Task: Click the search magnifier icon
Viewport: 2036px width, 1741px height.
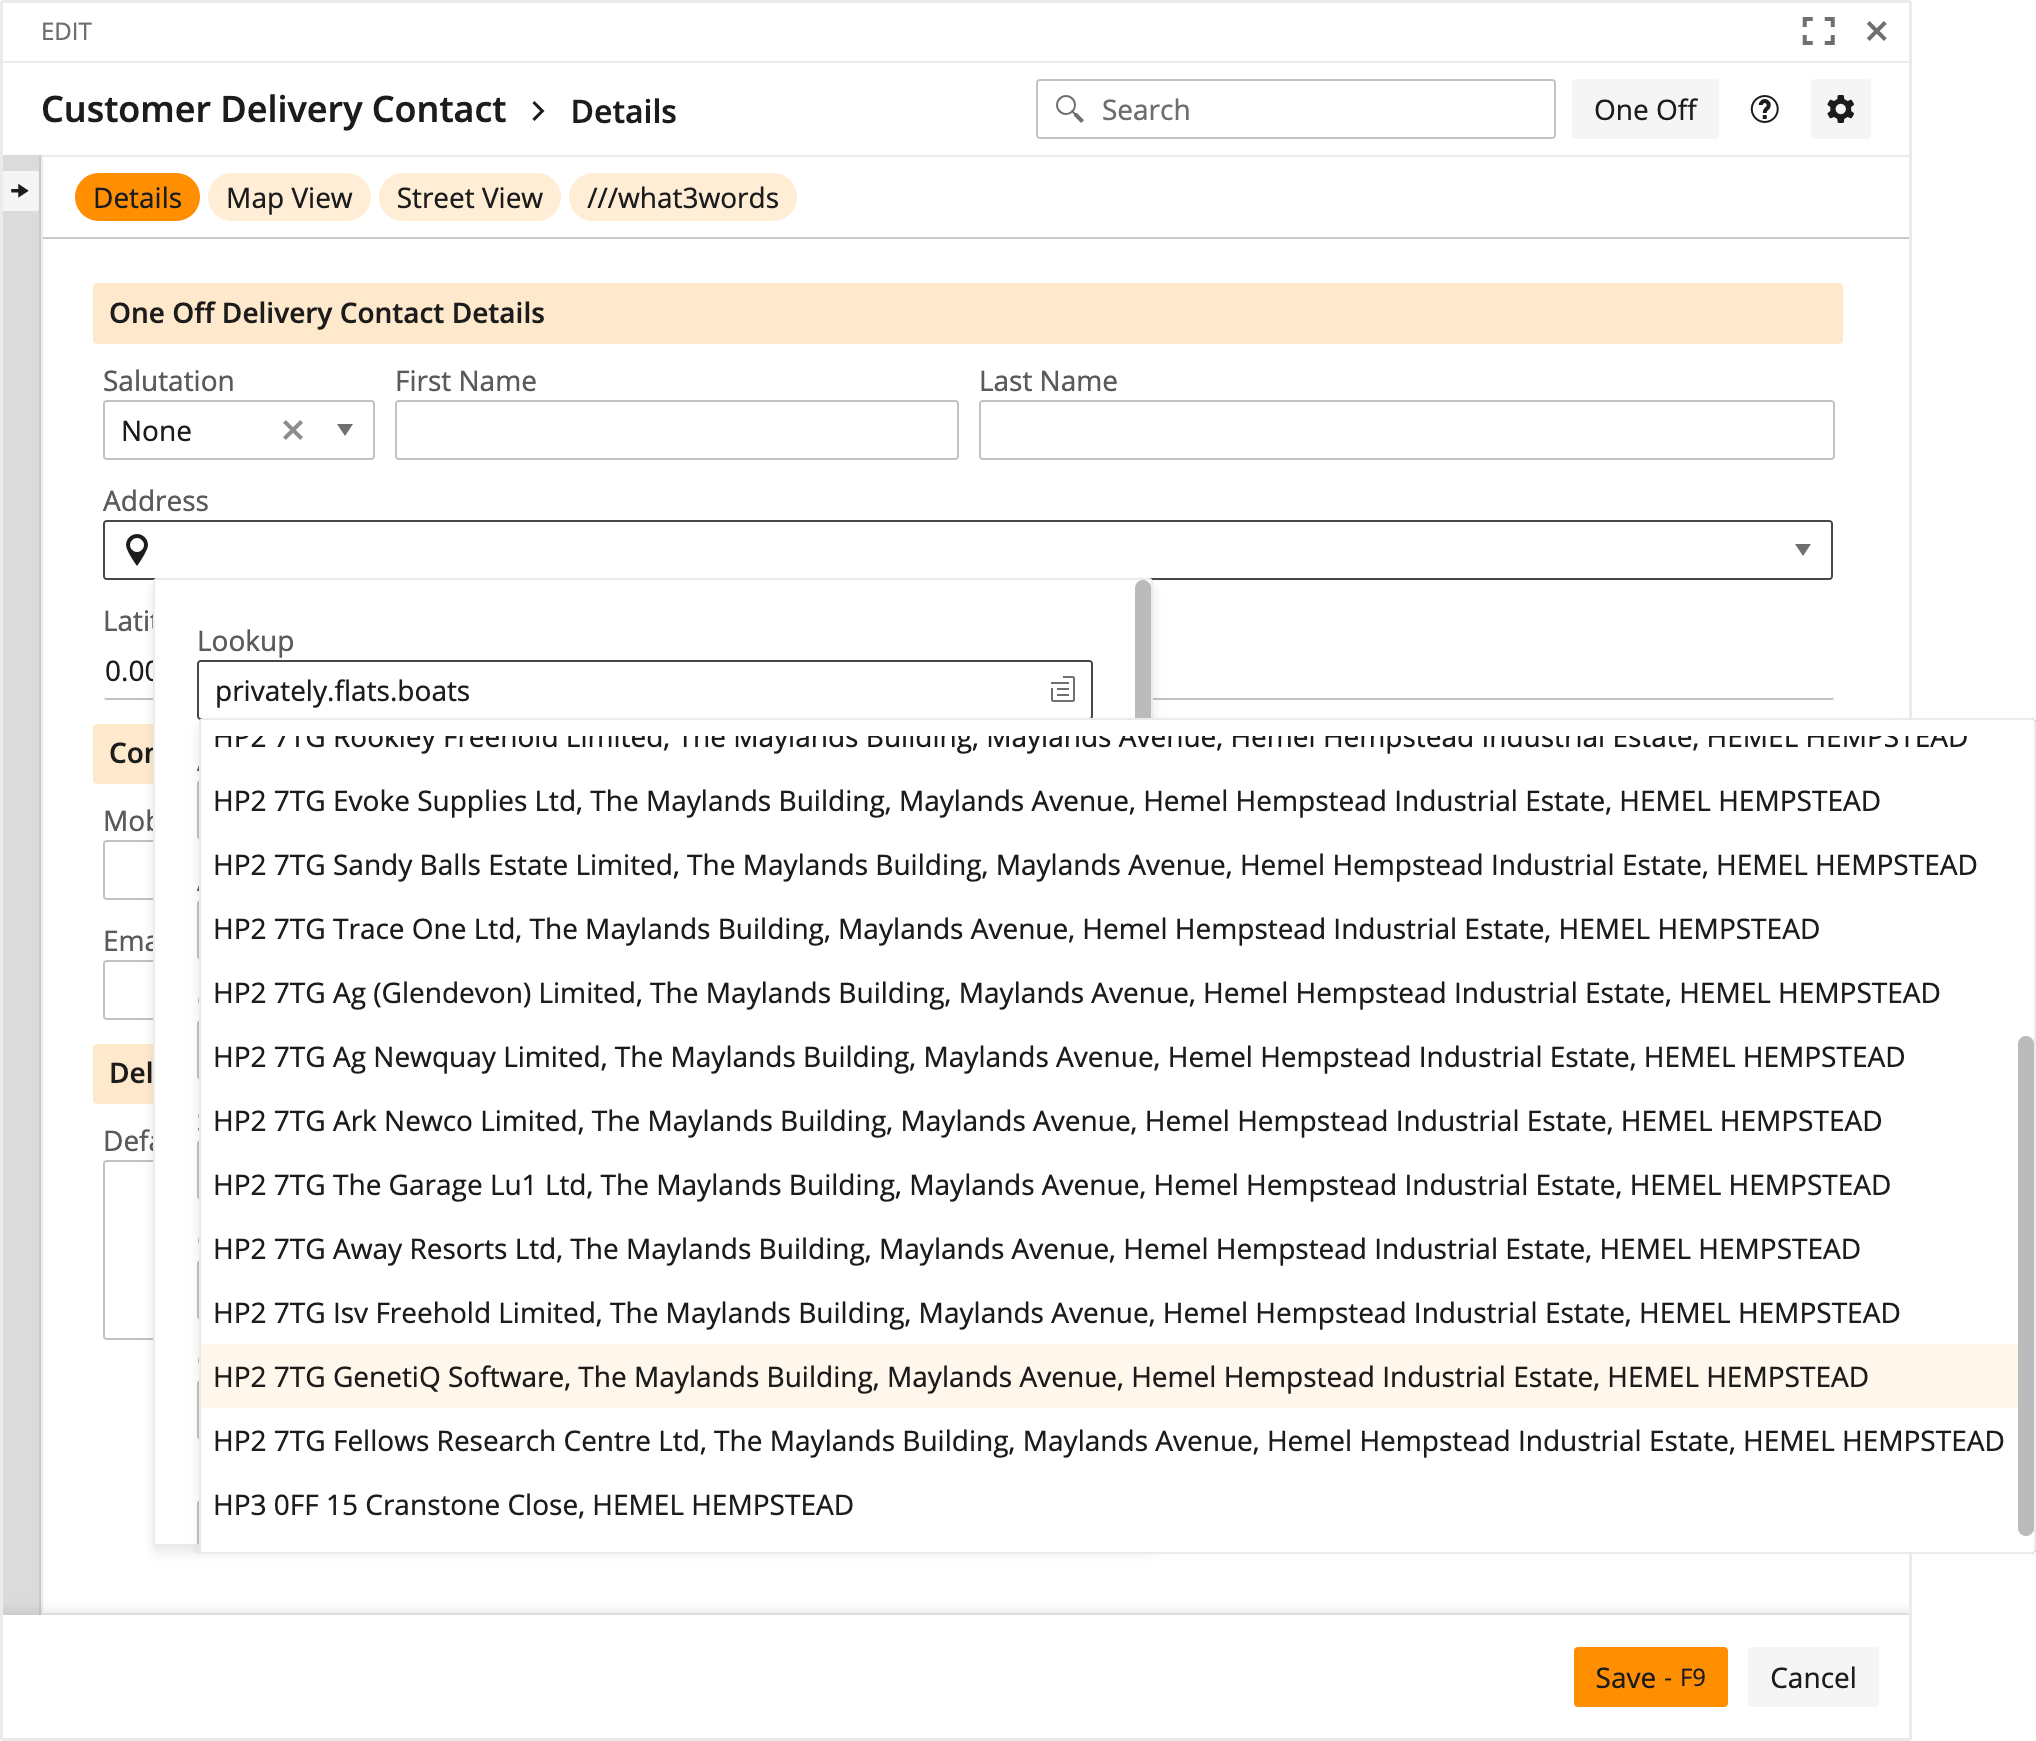Action: click(x=1070, y=109)
